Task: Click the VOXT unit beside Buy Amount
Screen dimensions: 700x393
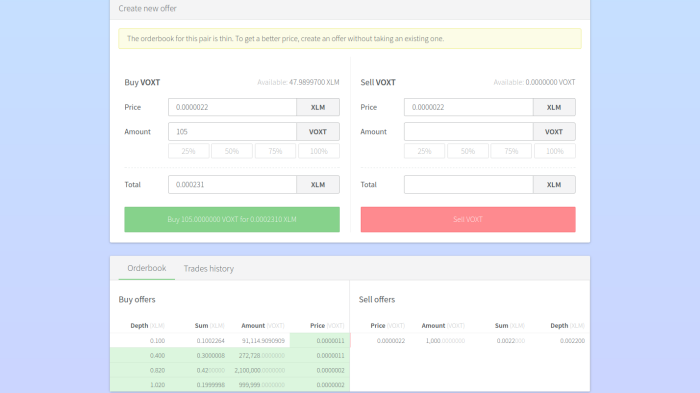Action: (x=318, y=132)
